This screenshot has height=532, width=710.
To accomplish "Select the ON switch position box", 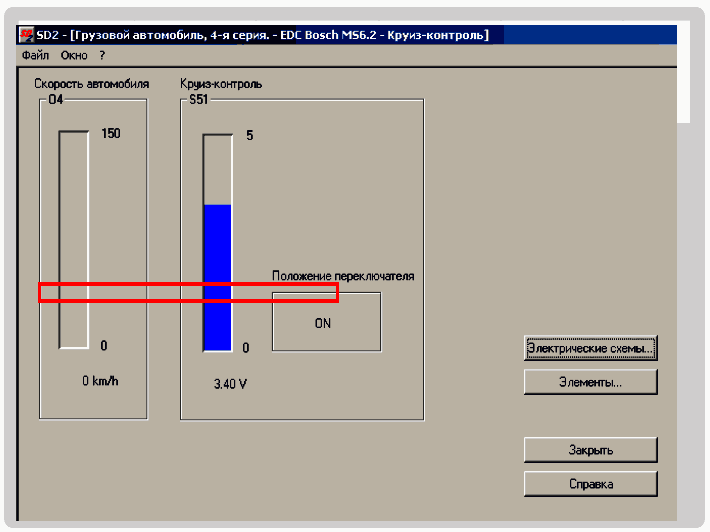I will [x=326, y=323].
